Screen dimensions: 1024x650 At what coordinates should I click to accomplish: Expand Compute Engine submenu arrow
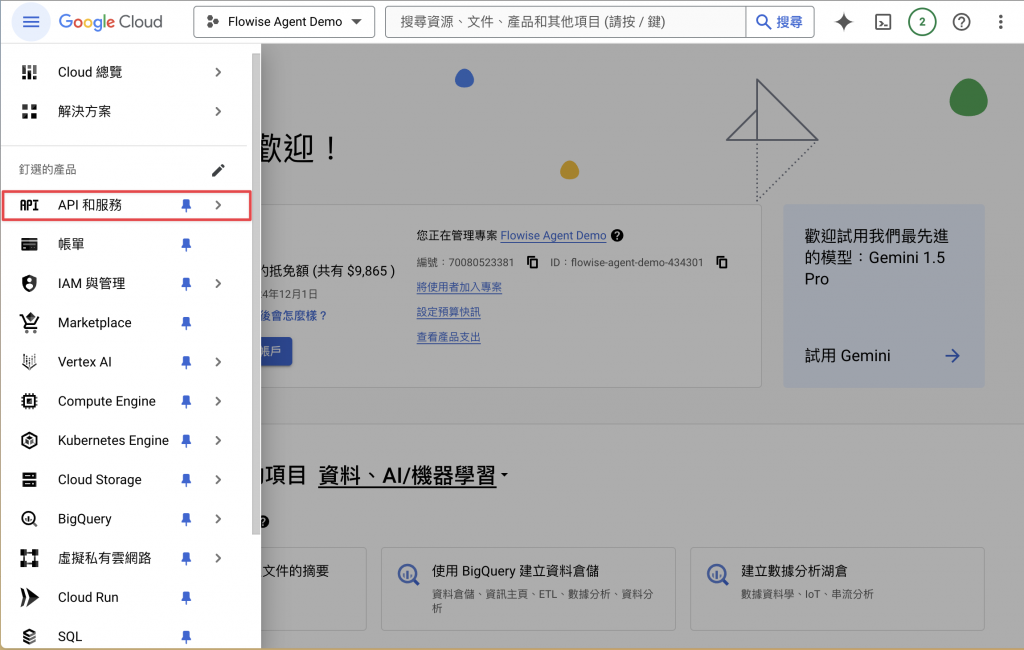pos(218,401)
